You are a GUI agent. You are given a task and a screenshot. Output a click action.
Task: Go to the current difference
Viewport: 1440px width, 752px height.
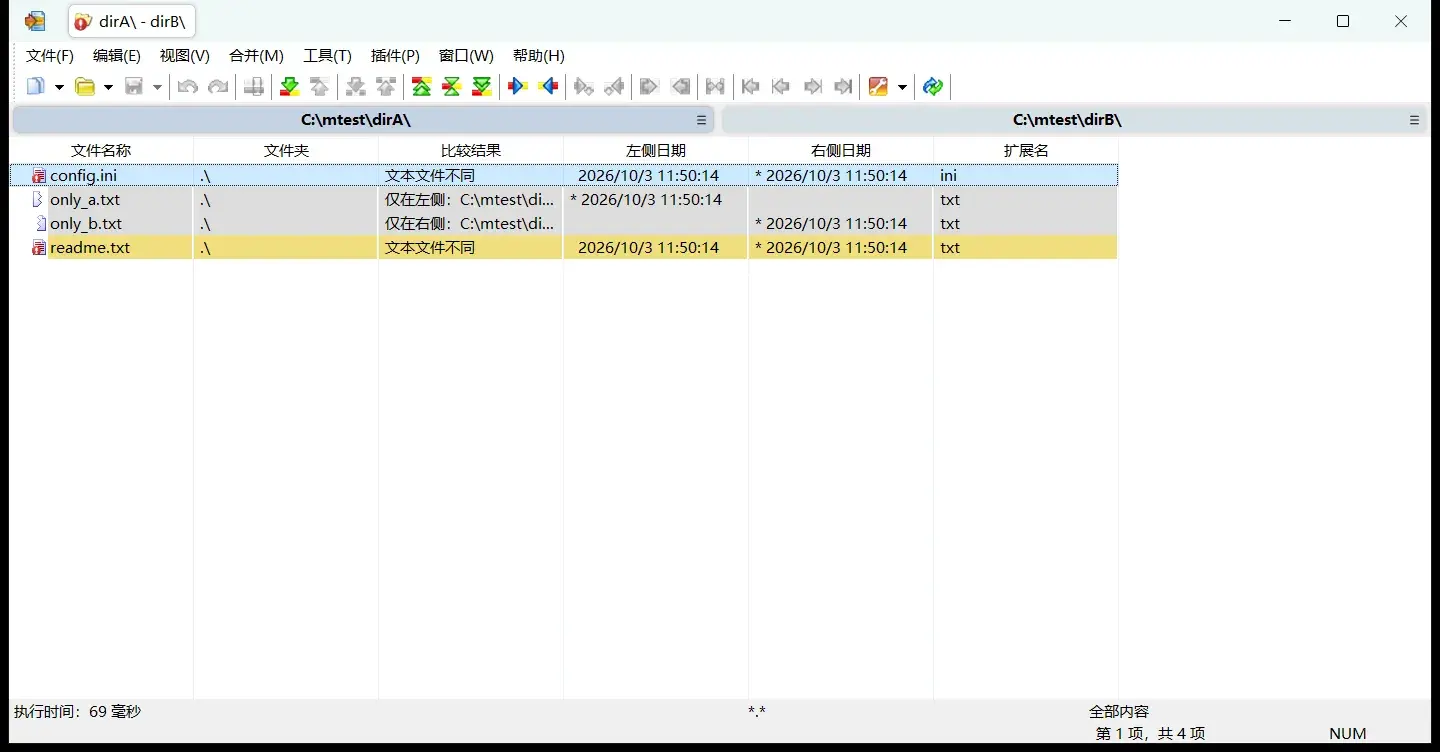tap(452, 87)
